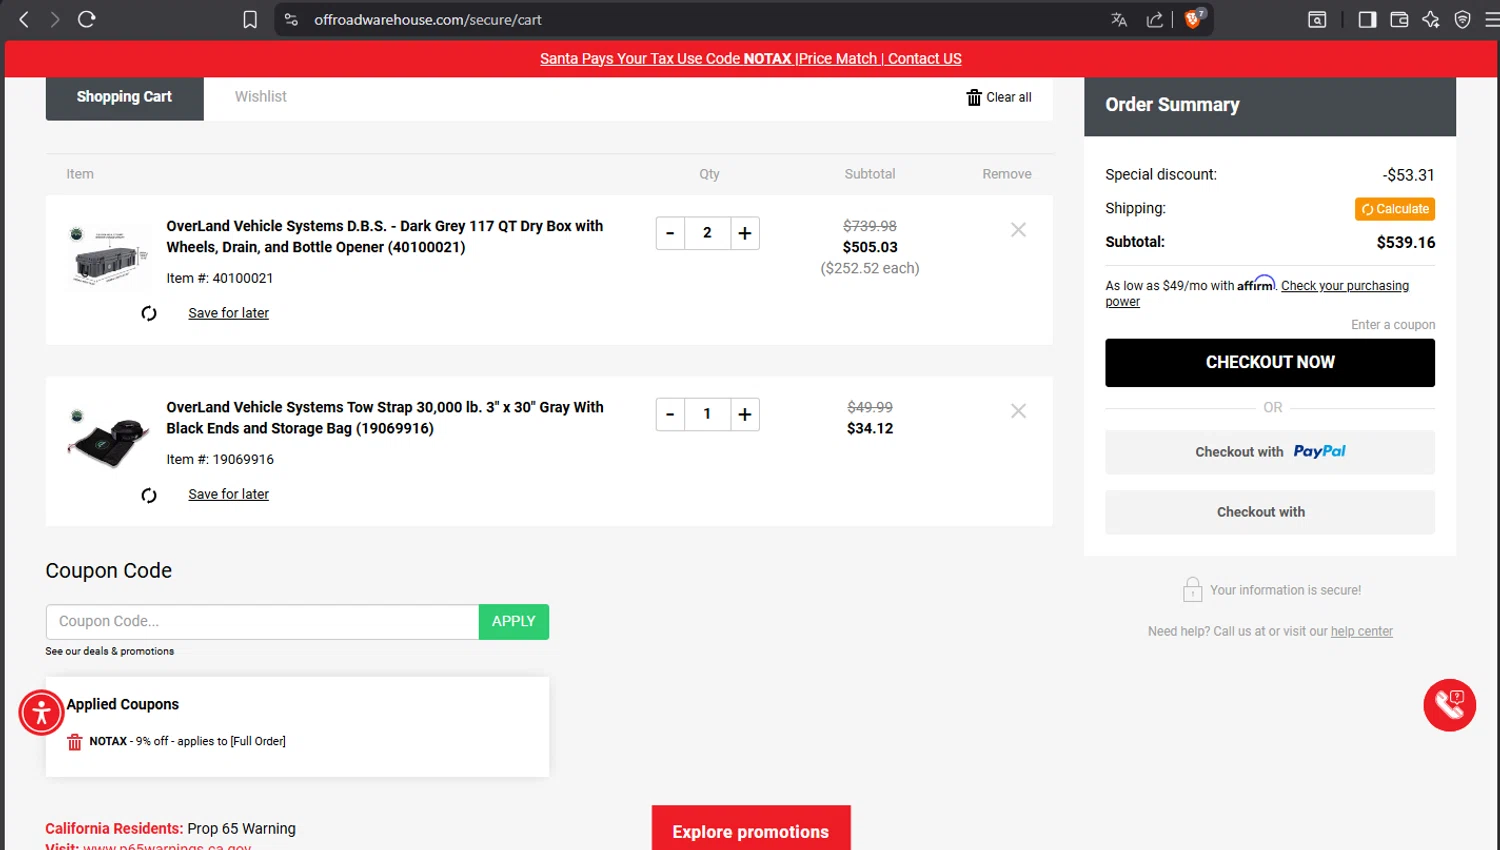Save the Dry Box for later
1500x850 pixels.
click(x=228, y=313)
